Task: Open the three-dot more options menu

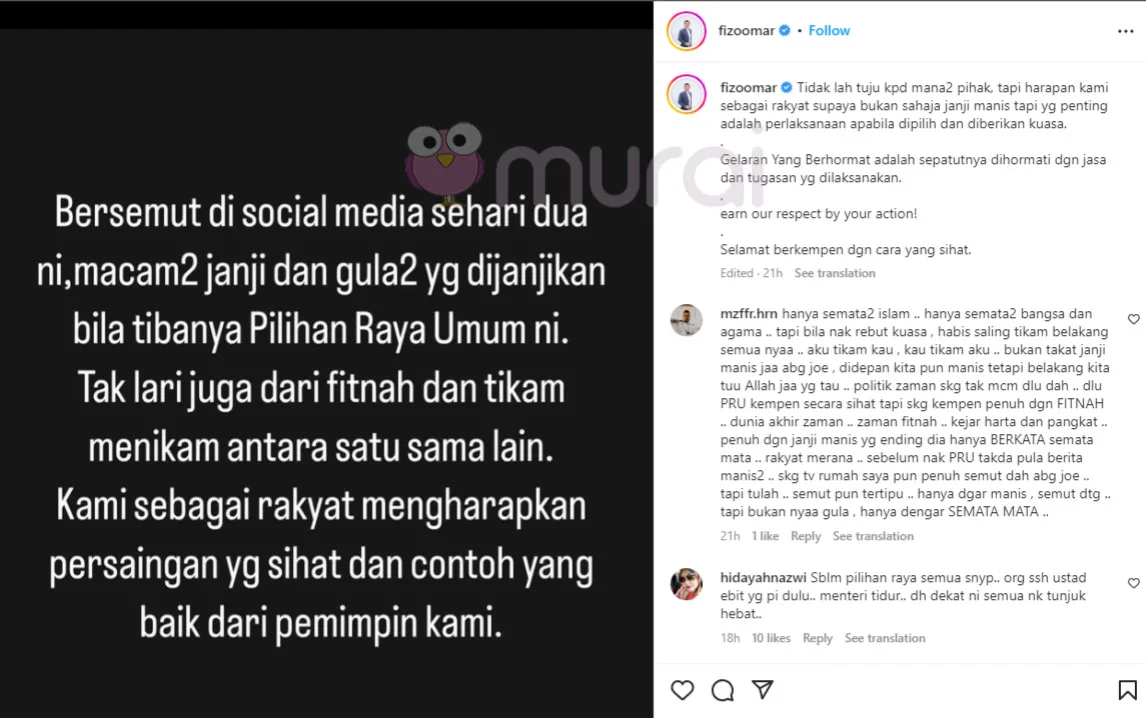Action: 1126,31
